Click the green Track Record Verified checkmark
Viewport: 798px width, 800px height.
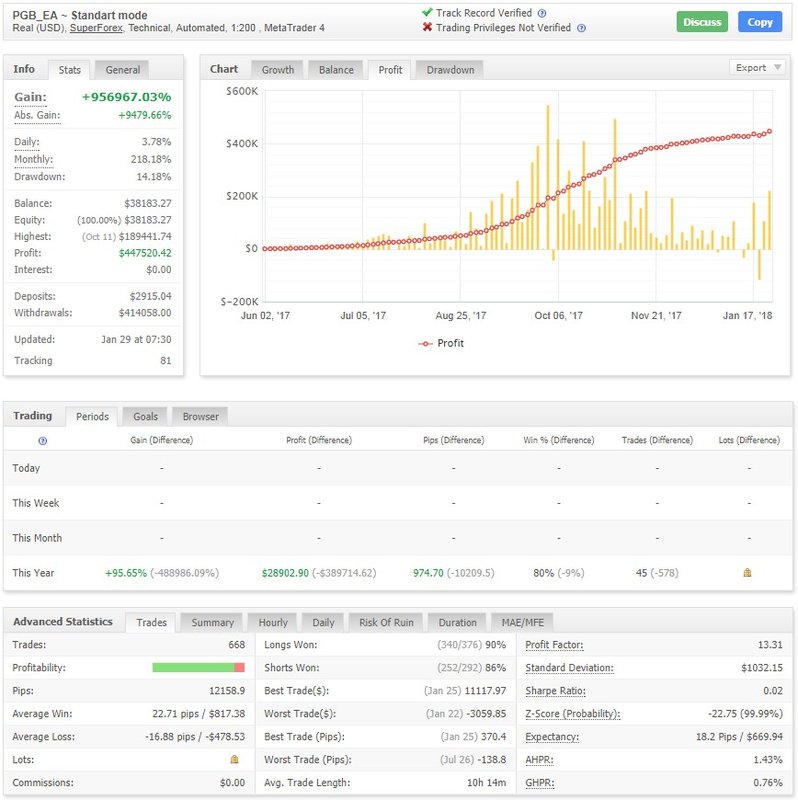(428, 12)
